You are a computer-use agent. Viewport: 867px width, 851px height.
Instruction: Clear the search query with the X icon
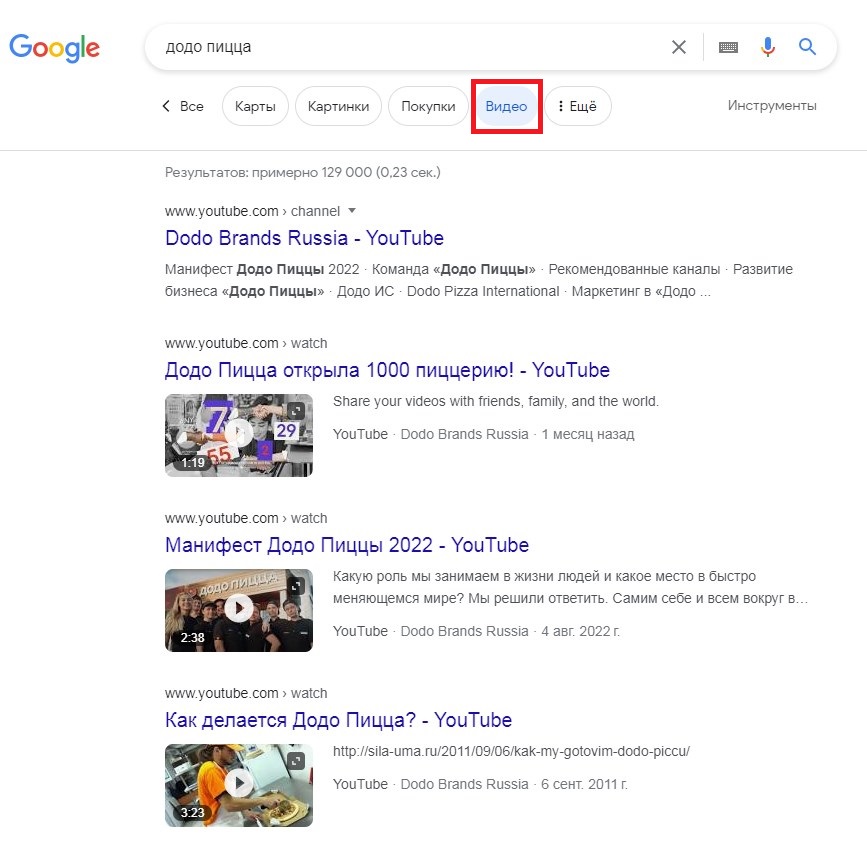(x=679, y=47)
